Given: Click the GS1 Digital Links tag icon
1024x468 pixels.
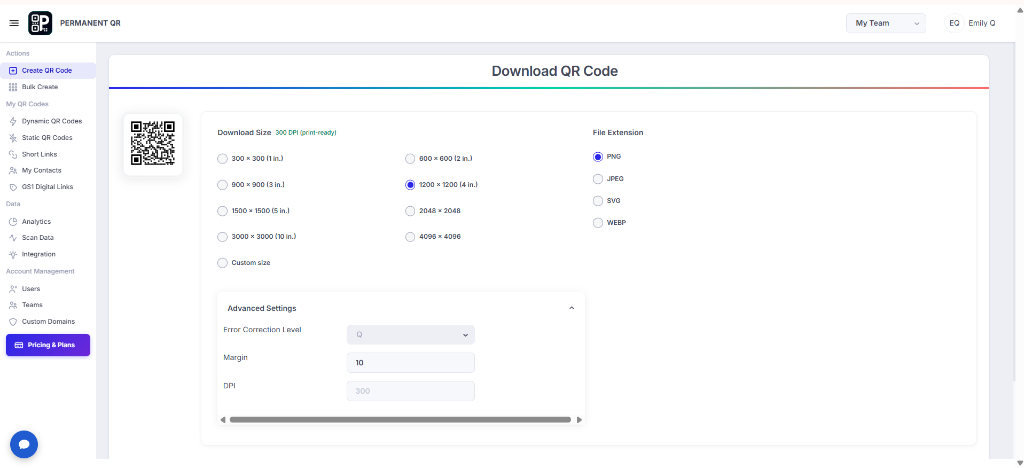Looking at the screenshot, I should [x=13, y=187].
